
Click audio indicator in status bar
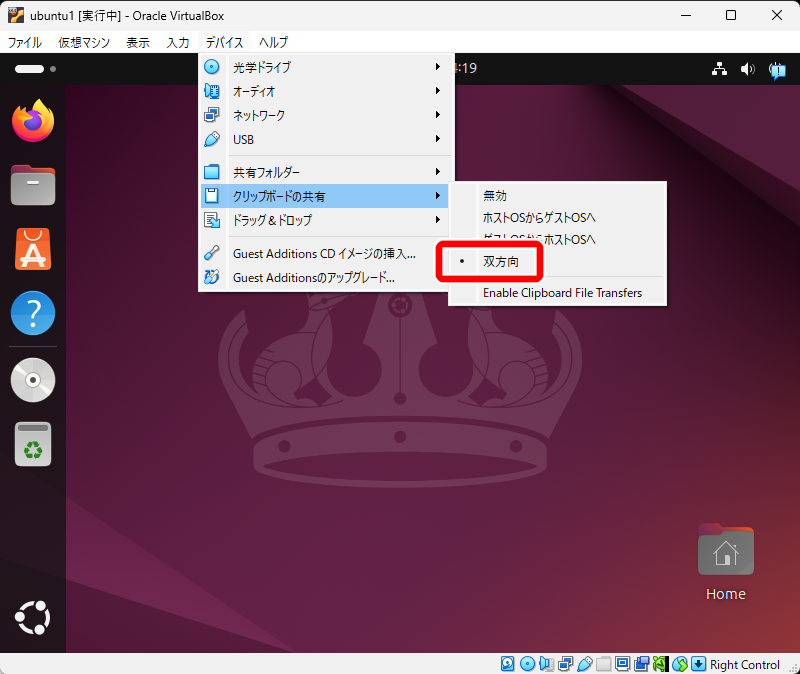point(546,664)
